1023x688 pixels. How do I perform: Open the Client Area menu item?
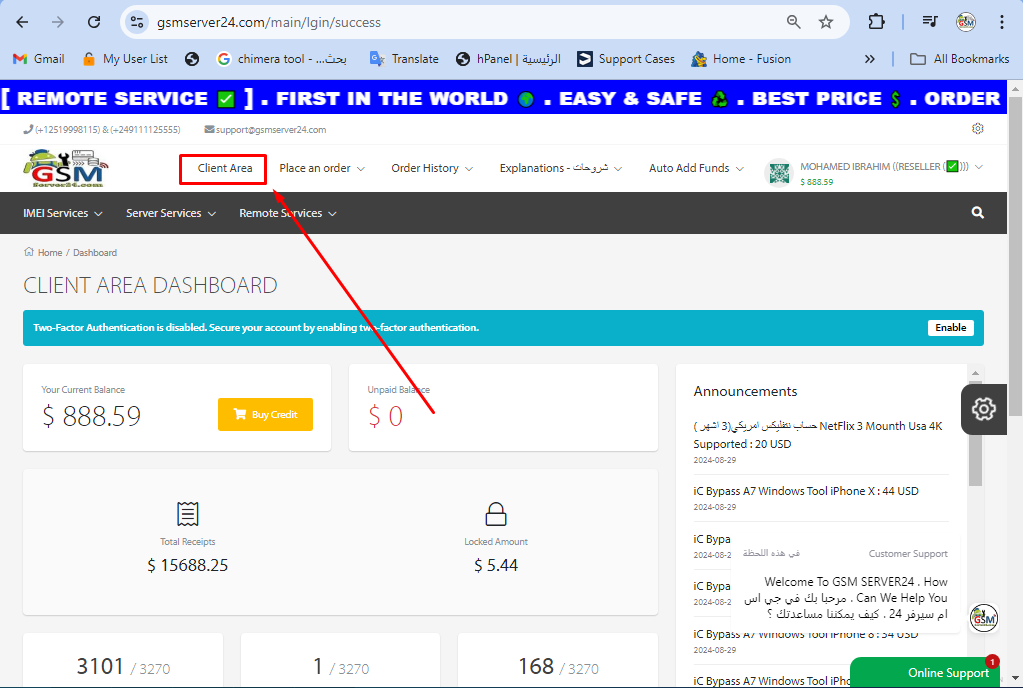tap(224, 168)
